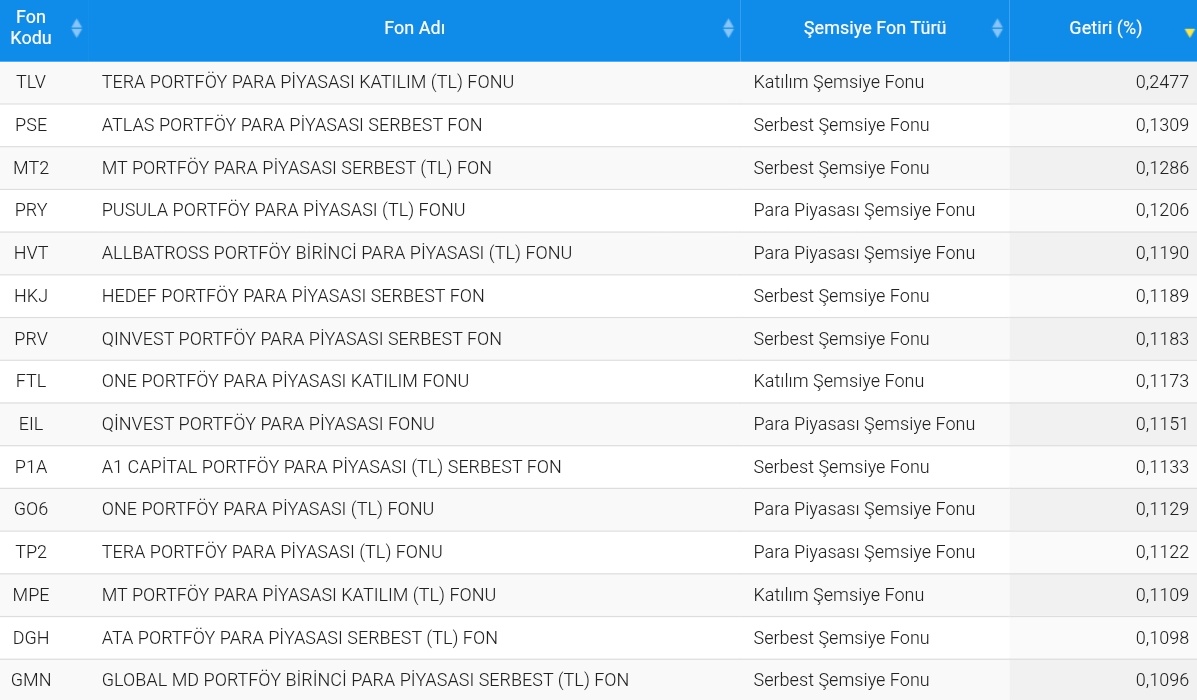Select fund code PSE
1197x700 pixels.
(31, 124)
